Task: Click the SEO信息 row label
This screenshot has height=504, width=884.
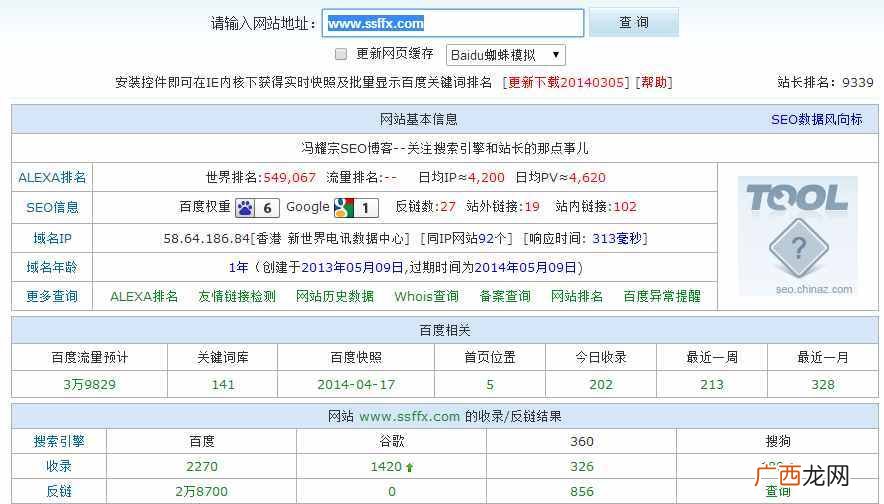Action: pyautogui.click(x=52, y=207)
